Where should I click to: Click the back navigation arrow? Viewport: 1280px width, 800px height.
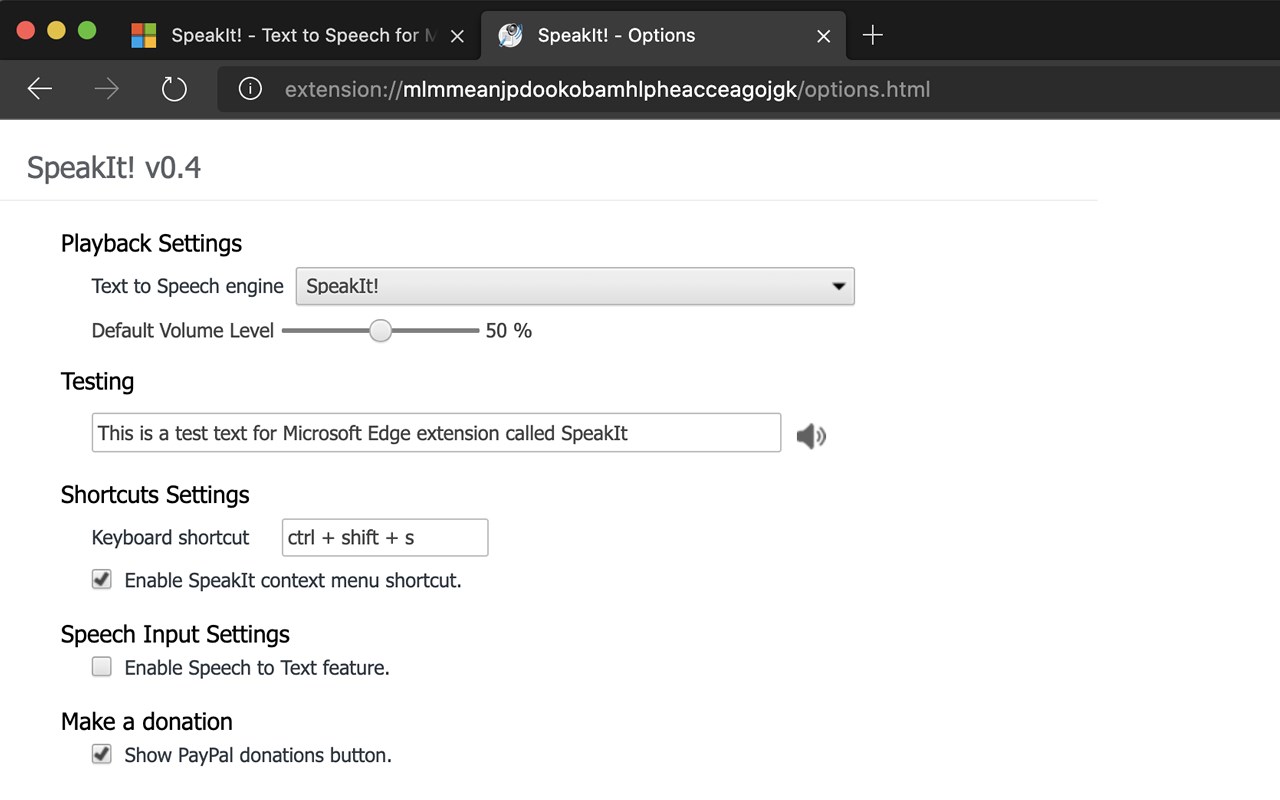tap(40, 89)
